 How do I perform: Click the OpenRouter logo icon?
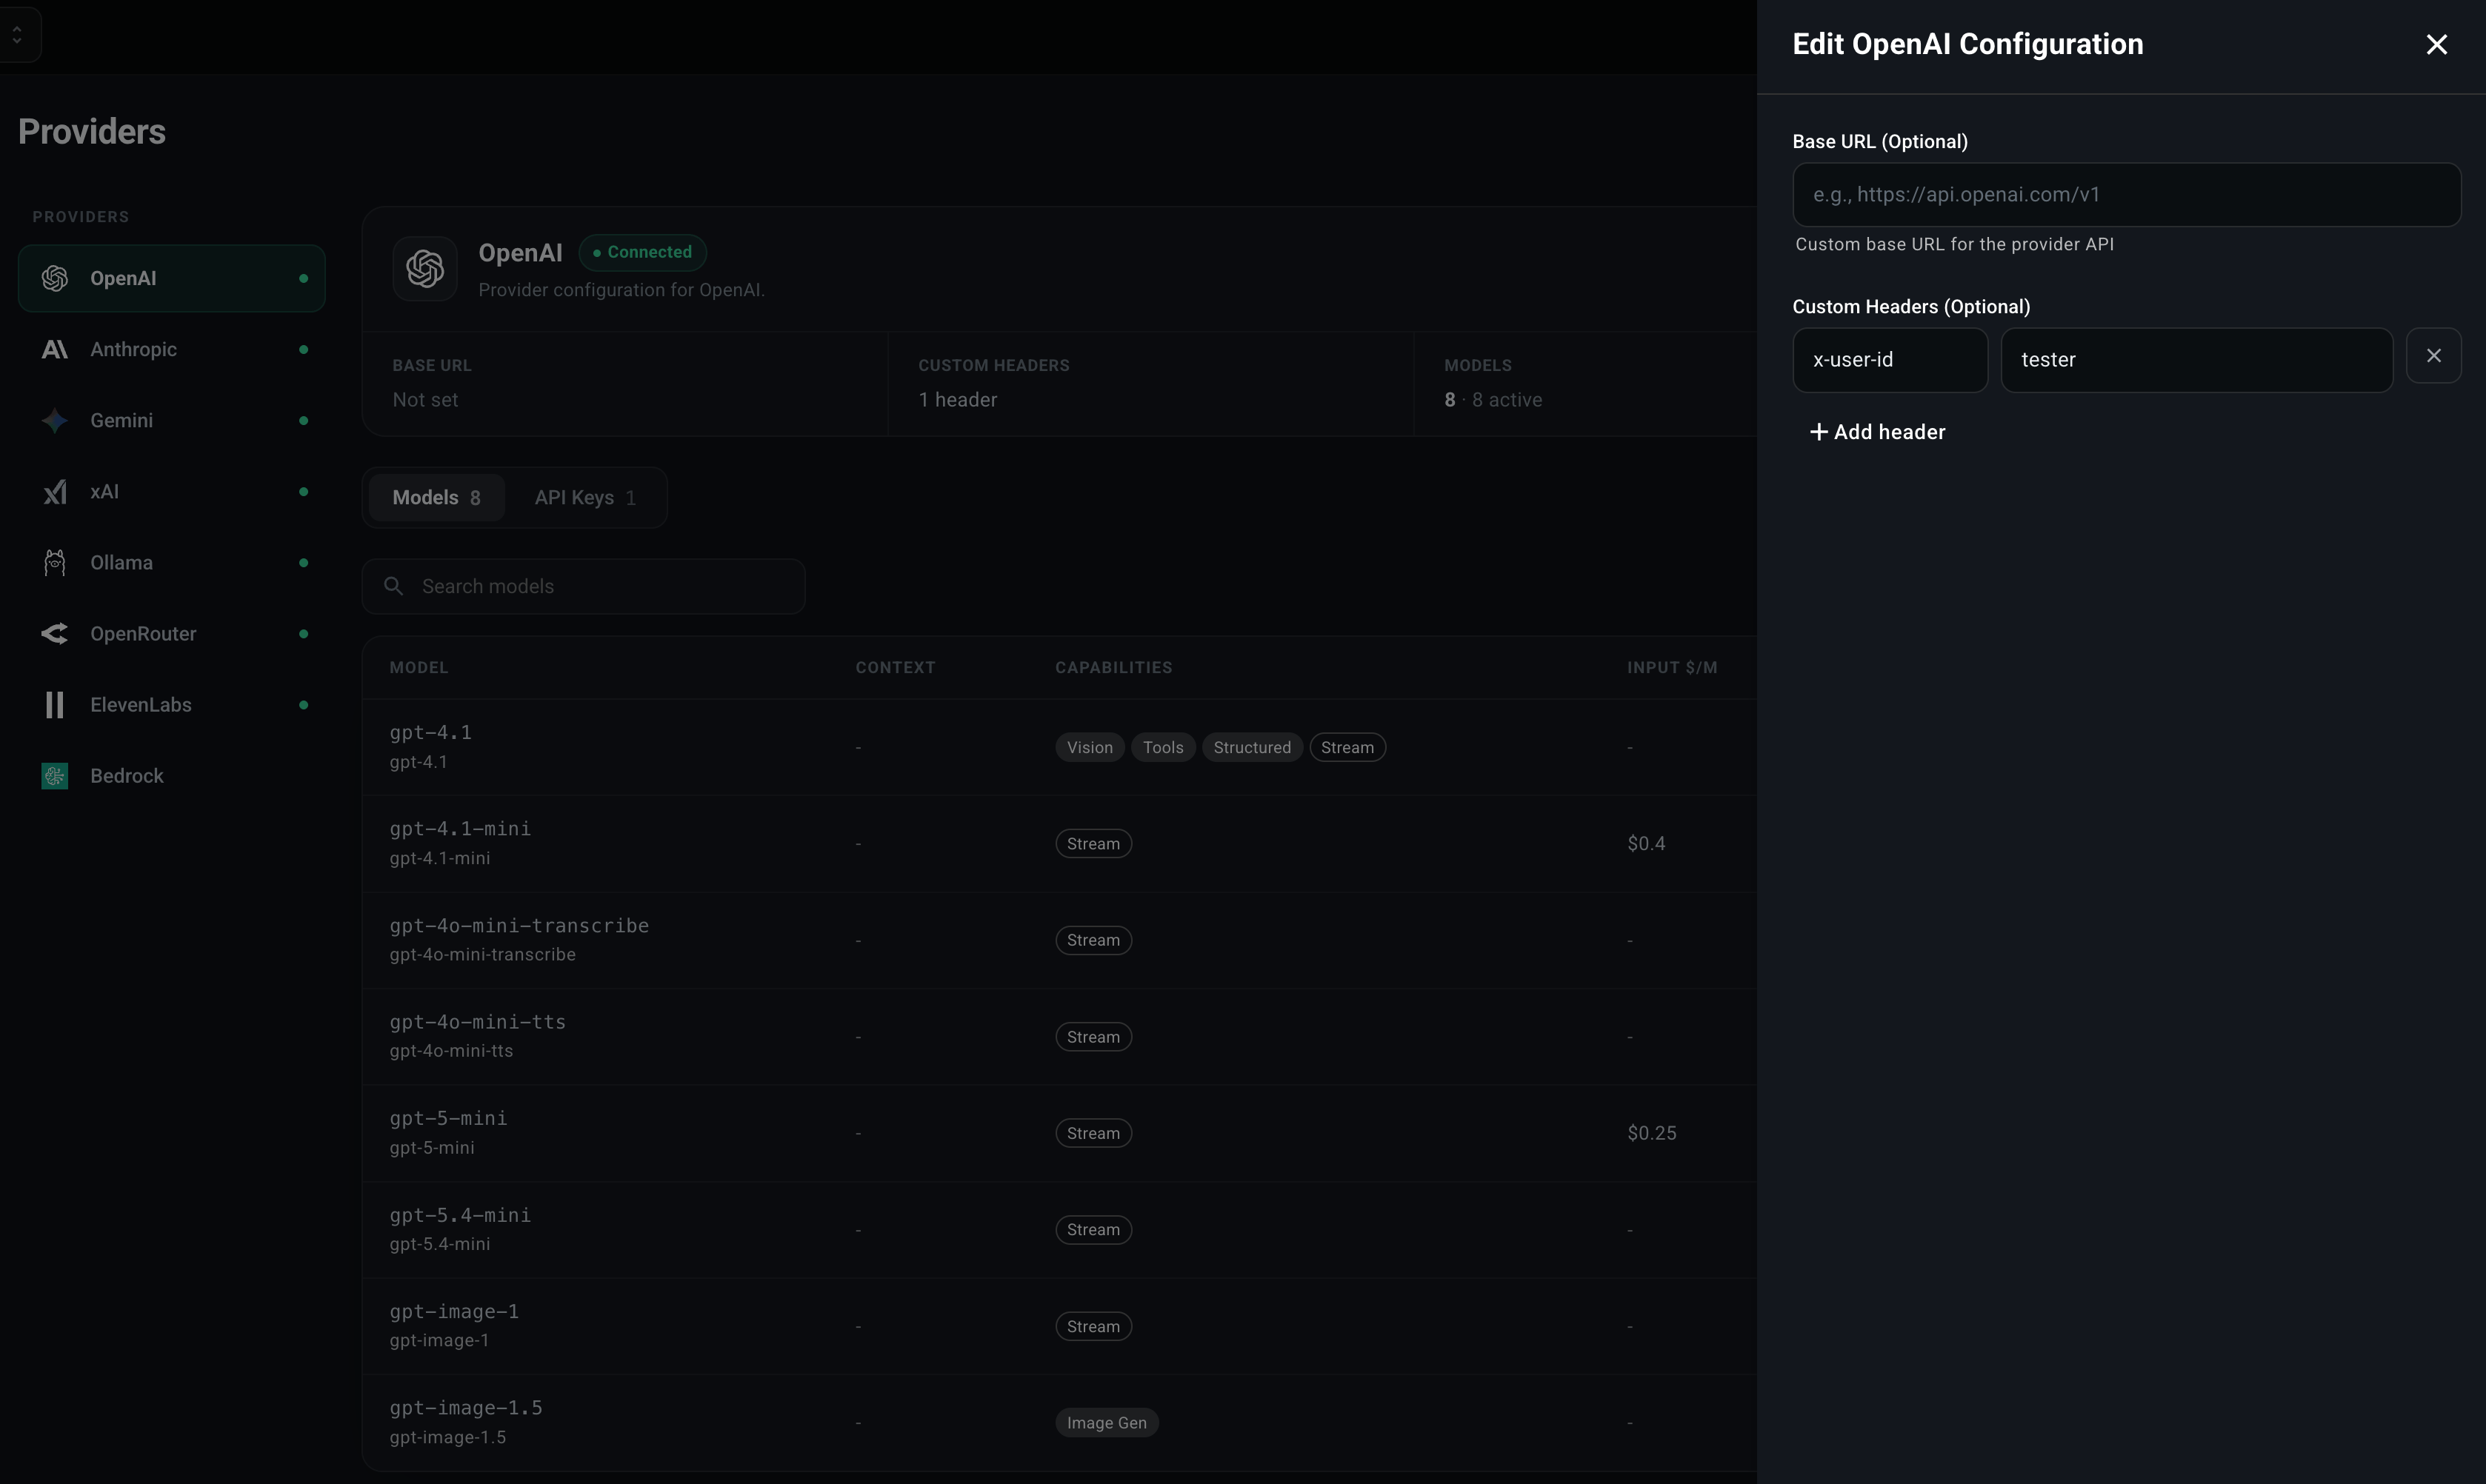pyautogui.click(x=55, y=633)
